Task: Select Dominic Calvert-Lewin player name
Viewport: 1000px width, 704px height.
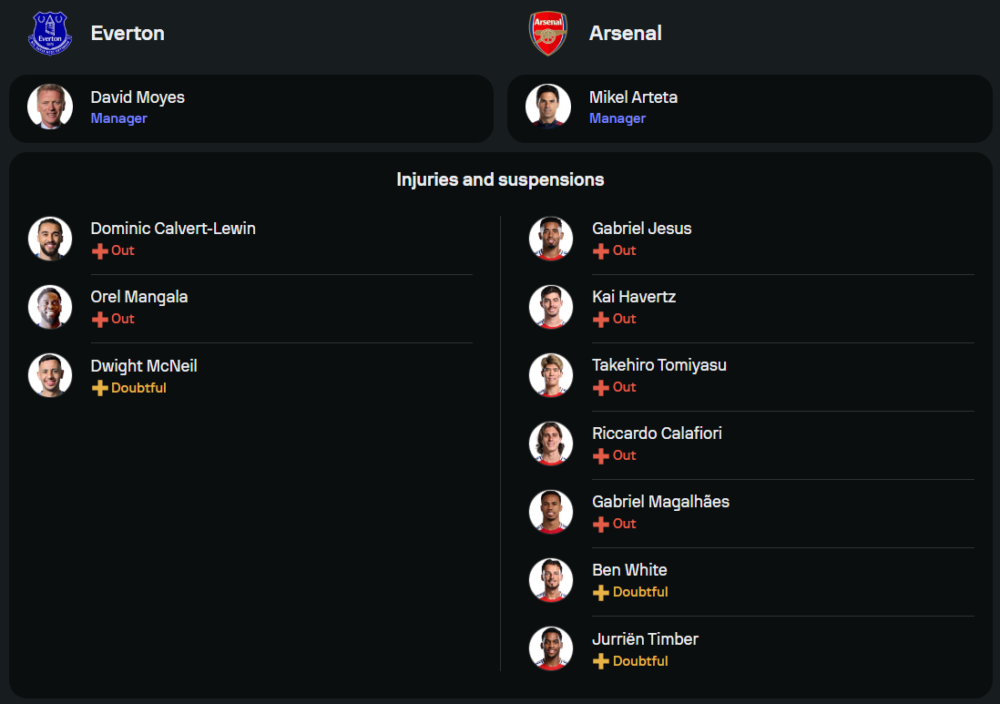Action: click(173, 228)
